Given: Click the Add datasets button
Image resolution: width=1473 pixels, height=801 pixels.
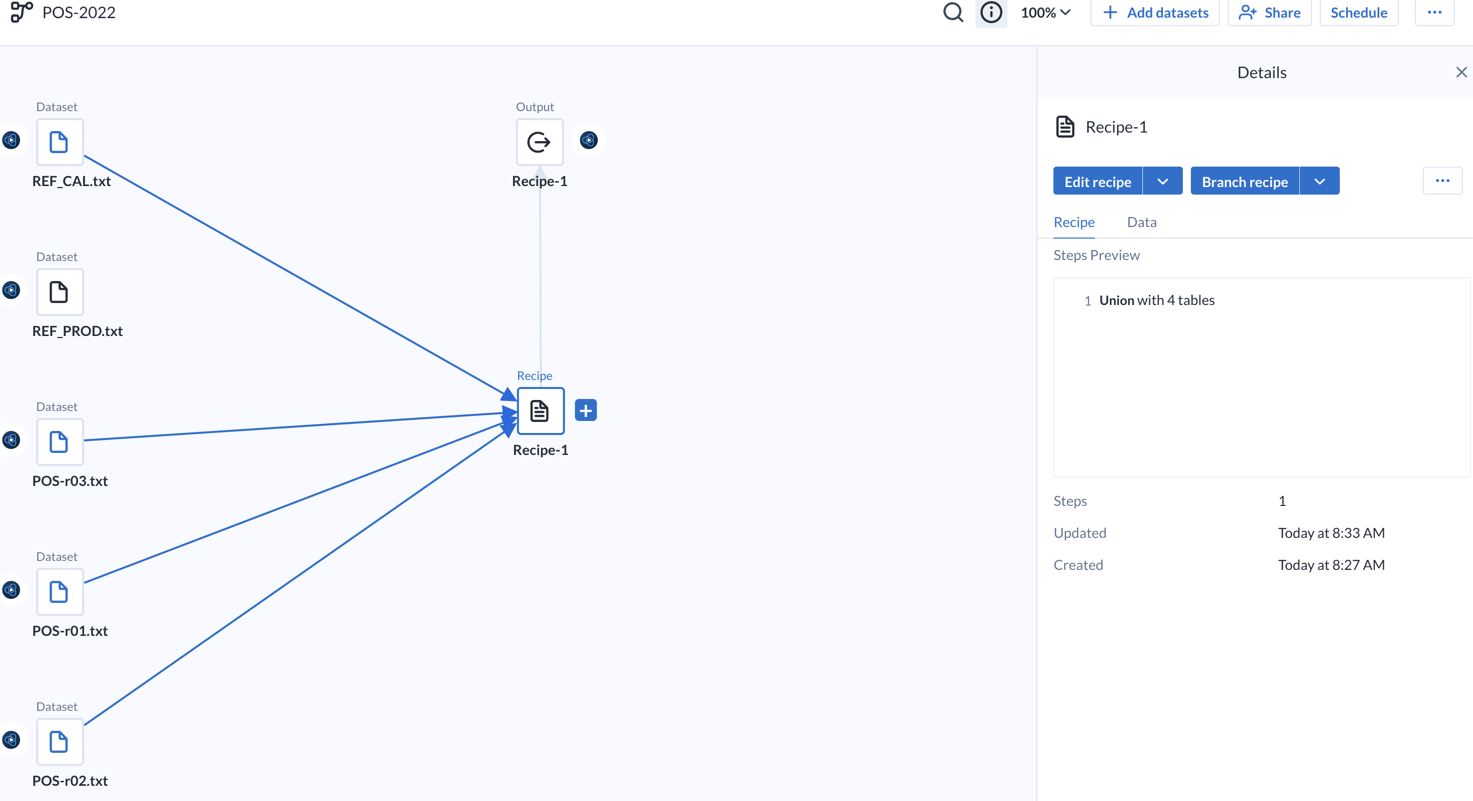Looking at the screenshot, I should click(1155, 13).
